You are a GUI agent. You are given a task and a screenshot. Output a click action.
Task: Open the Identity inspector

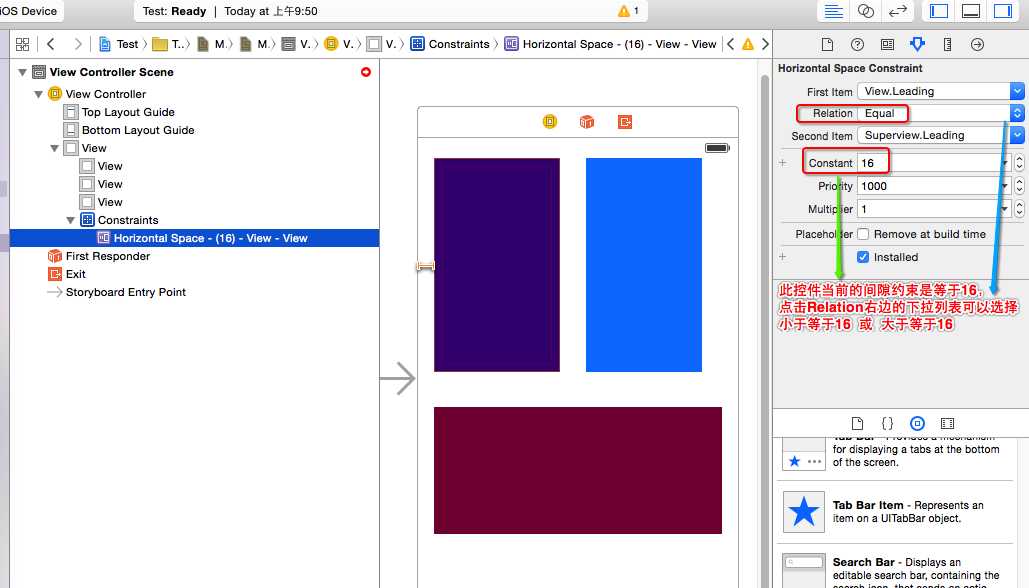click(x=887, y=44)
